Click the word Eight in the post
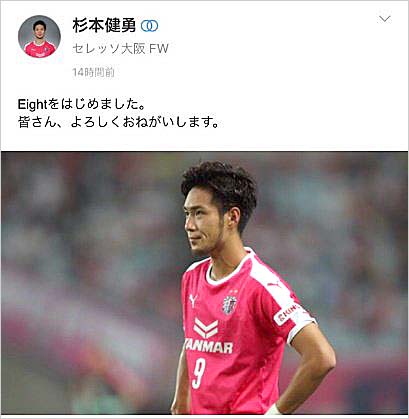This screenshot has height=419, width=409. pyautogui.click(x=32, y=105)
